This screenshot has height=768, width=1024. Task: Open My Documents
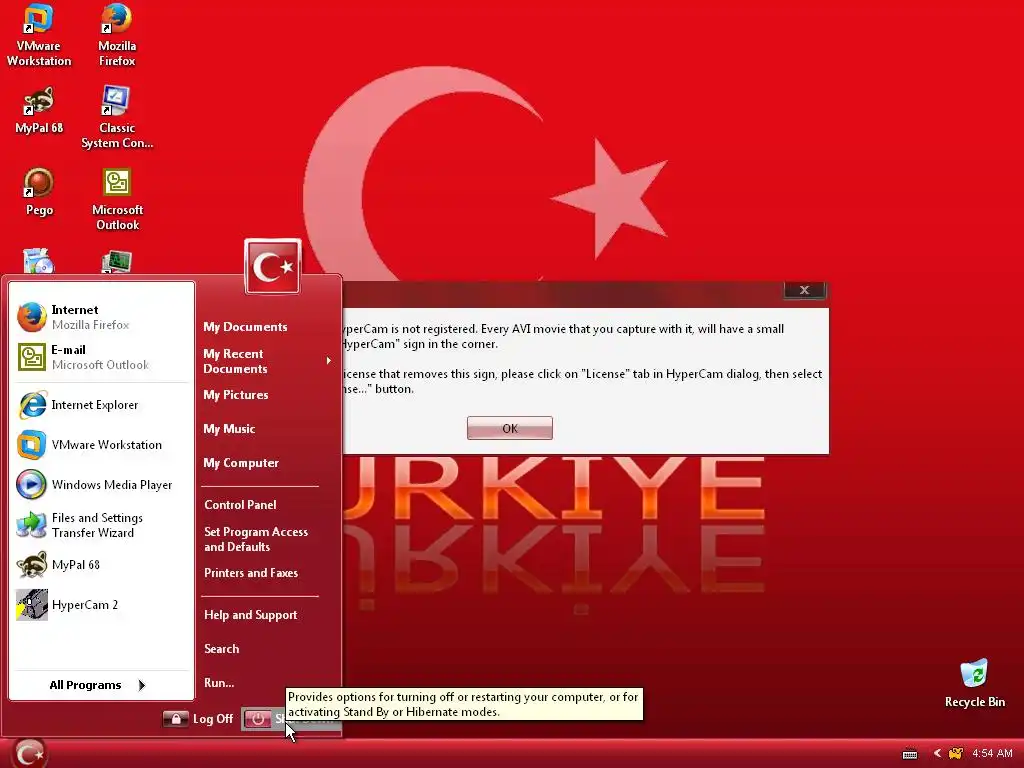tap(245, 327)
